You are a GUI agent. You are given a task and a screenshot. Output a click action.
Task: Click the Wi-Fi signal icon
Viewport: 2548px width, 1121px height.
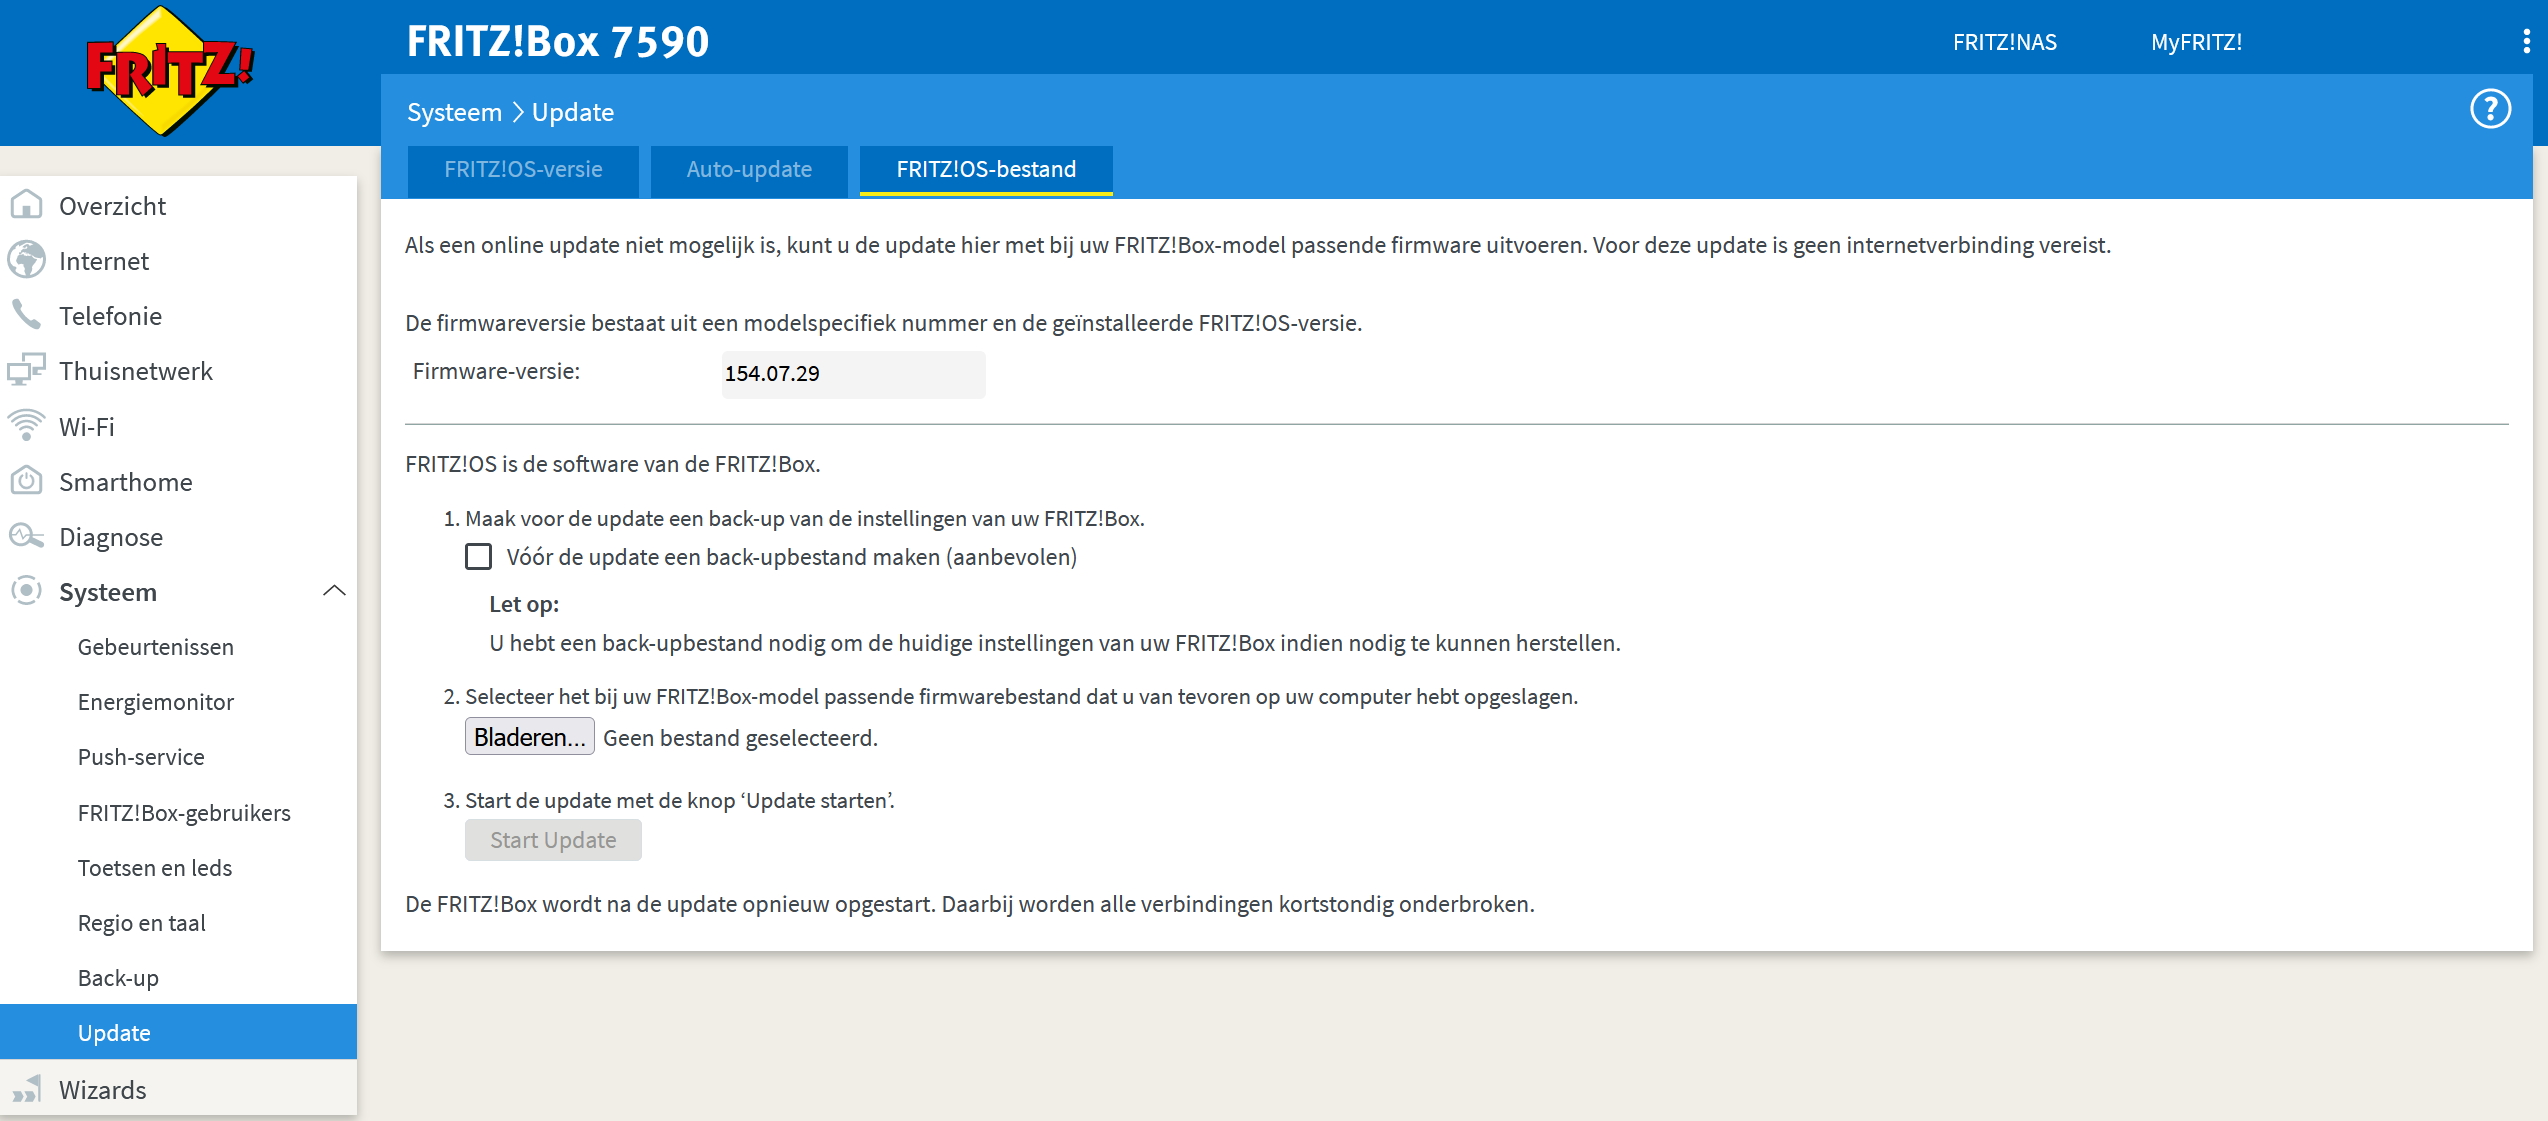26,426
